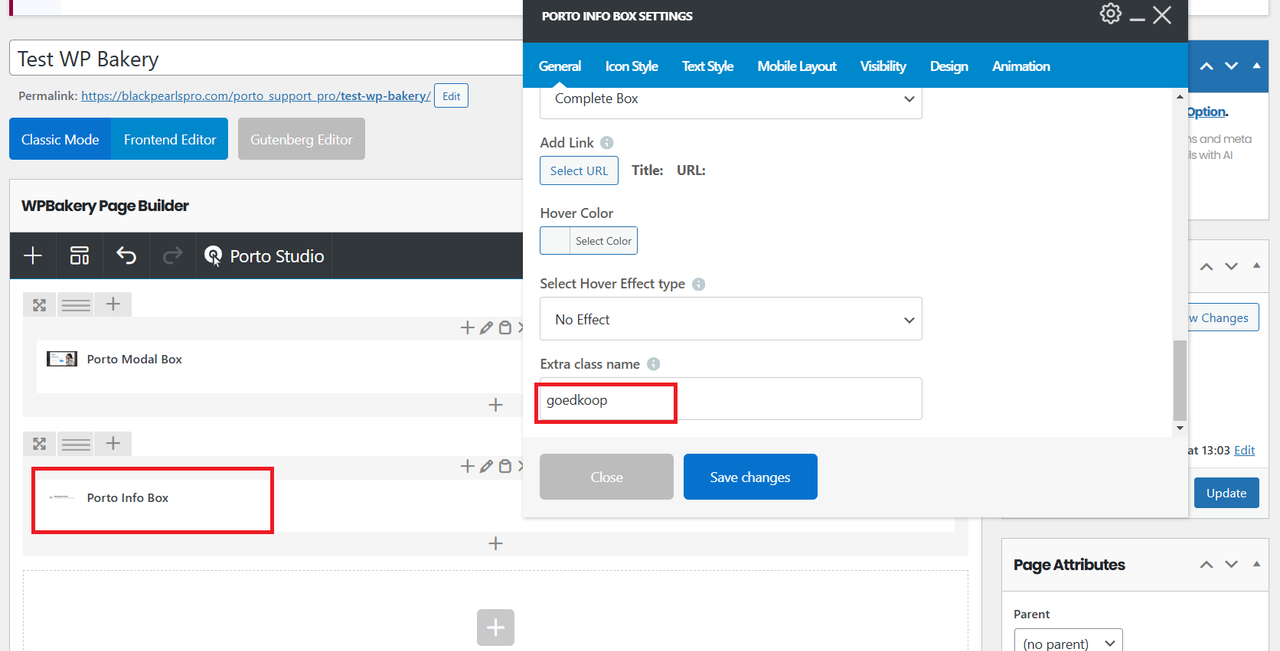This screenshot has width=1280, height=651.
Task: Click the Extra class name field containing goedkoop
Action: click(x=731, y=399)
